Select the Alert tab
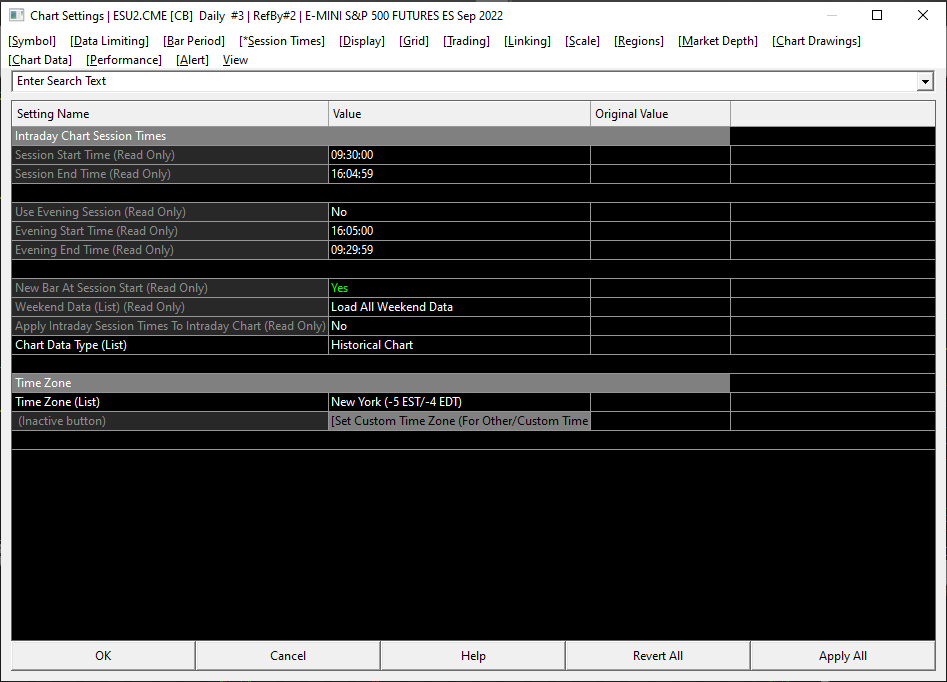 [x=192, y=60]
